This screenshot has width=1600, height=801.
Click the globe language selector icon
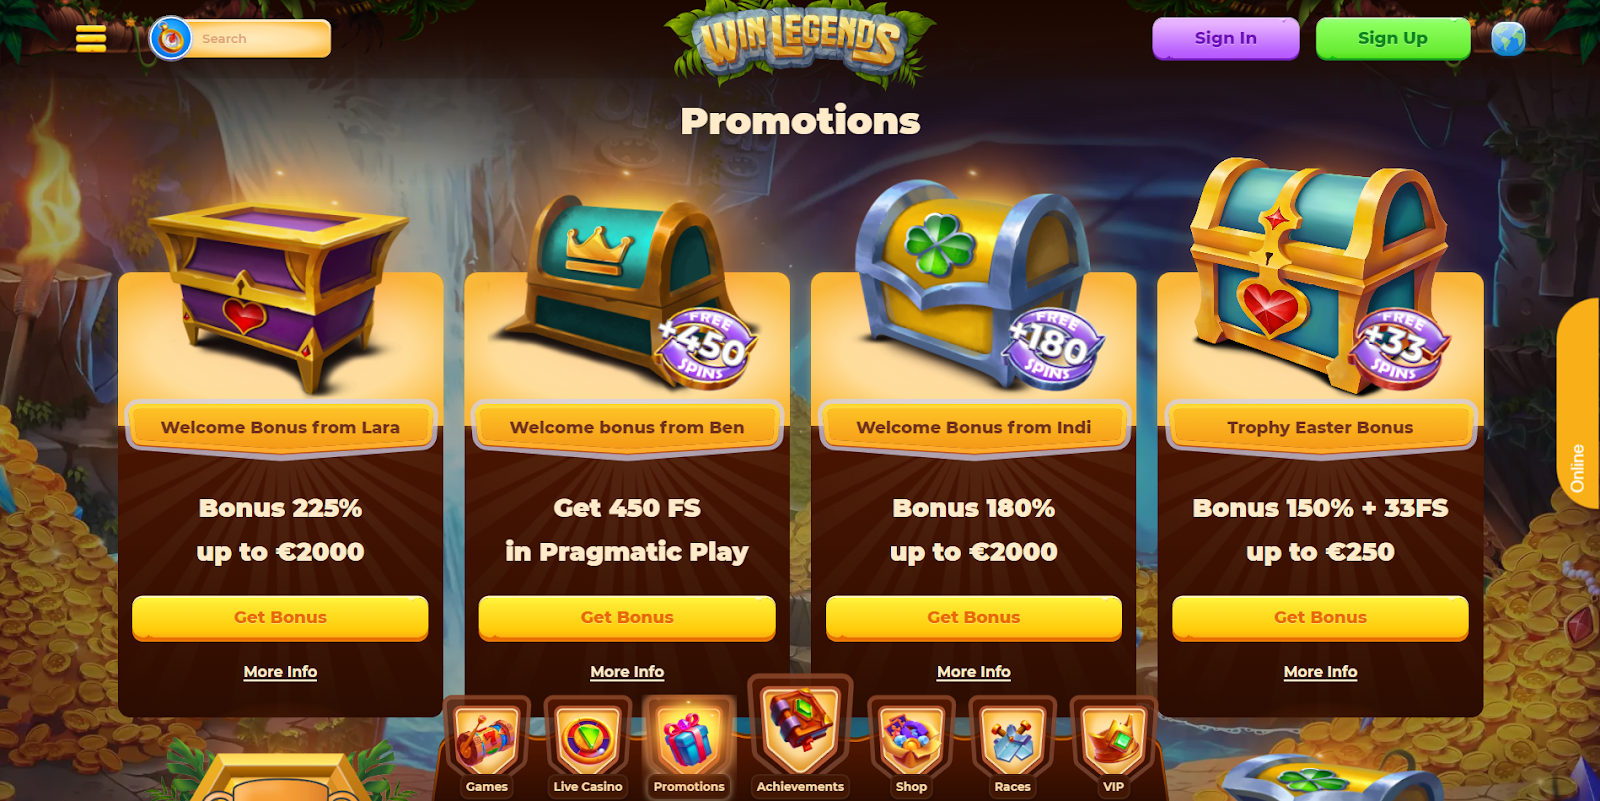click(x=1508, y=39)
